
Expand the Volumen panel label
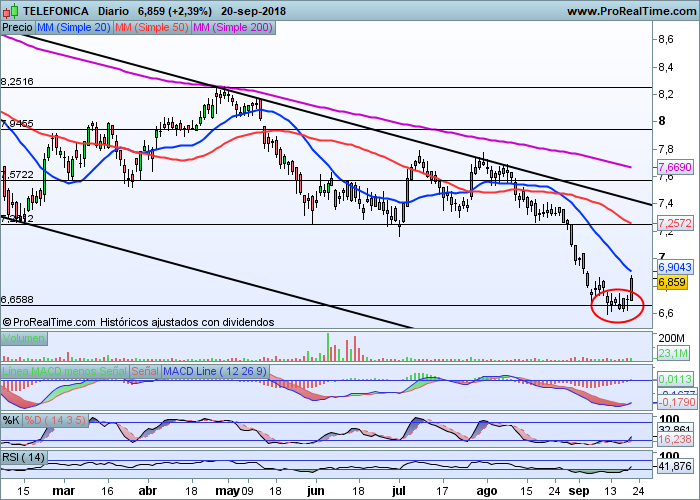coord(23,339)
